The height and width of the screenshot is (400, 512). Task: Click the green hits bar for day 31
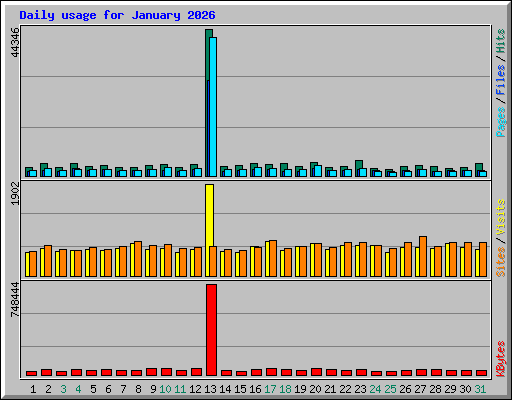479,167
